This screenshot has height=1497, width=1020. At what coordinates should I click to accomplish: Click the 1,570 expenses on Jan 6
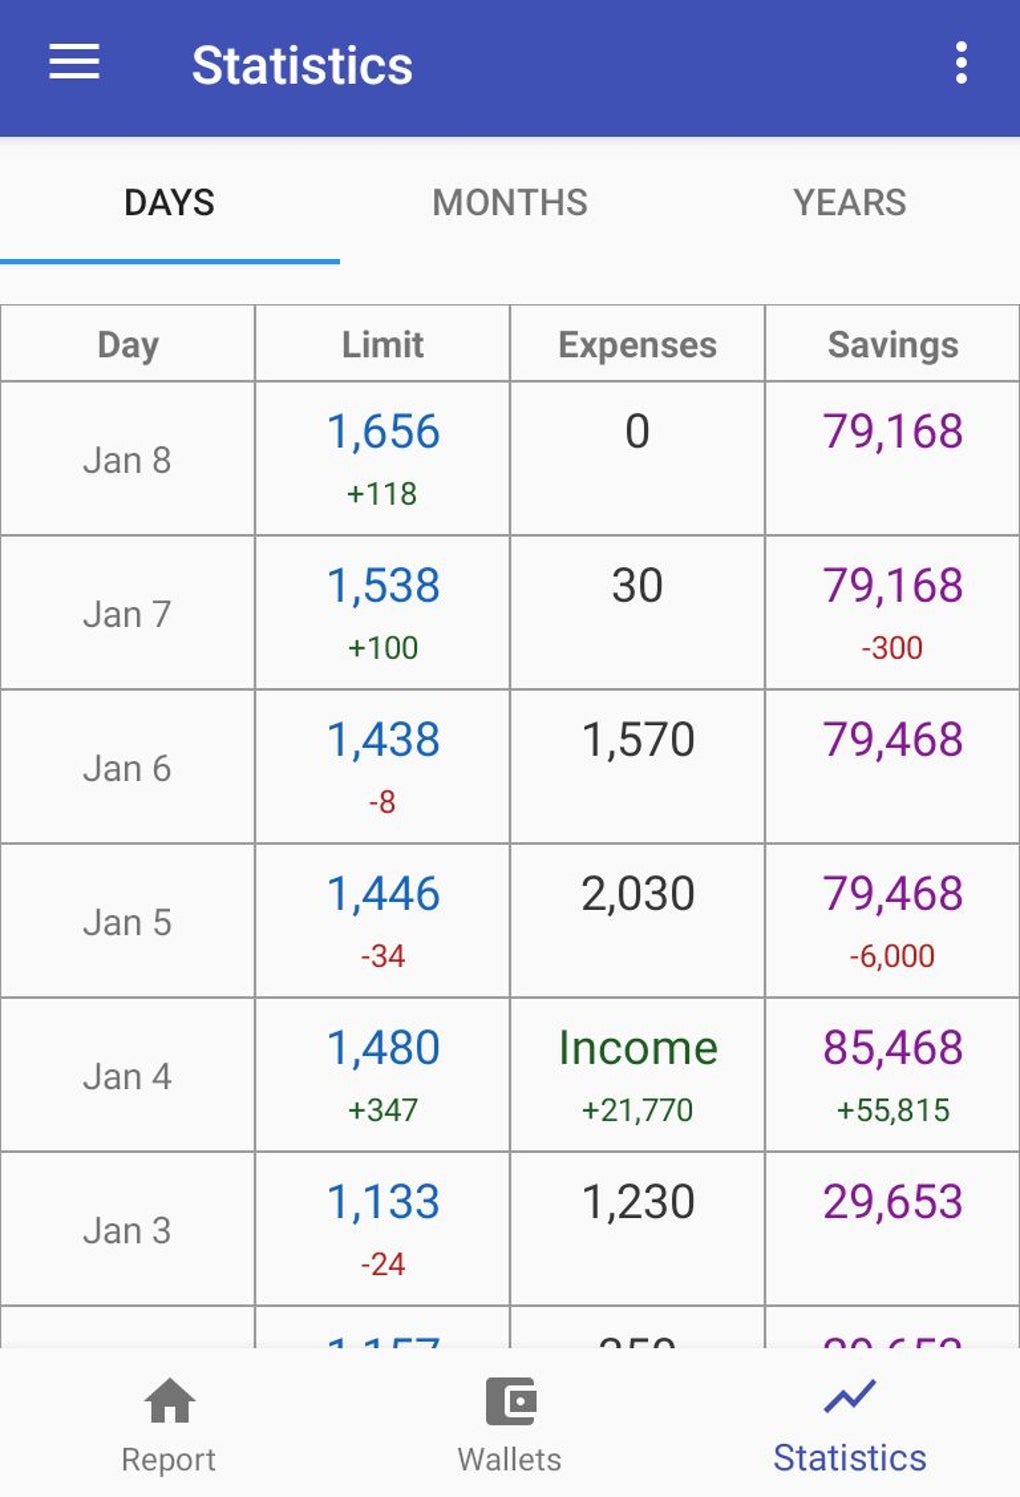(637, 741)
